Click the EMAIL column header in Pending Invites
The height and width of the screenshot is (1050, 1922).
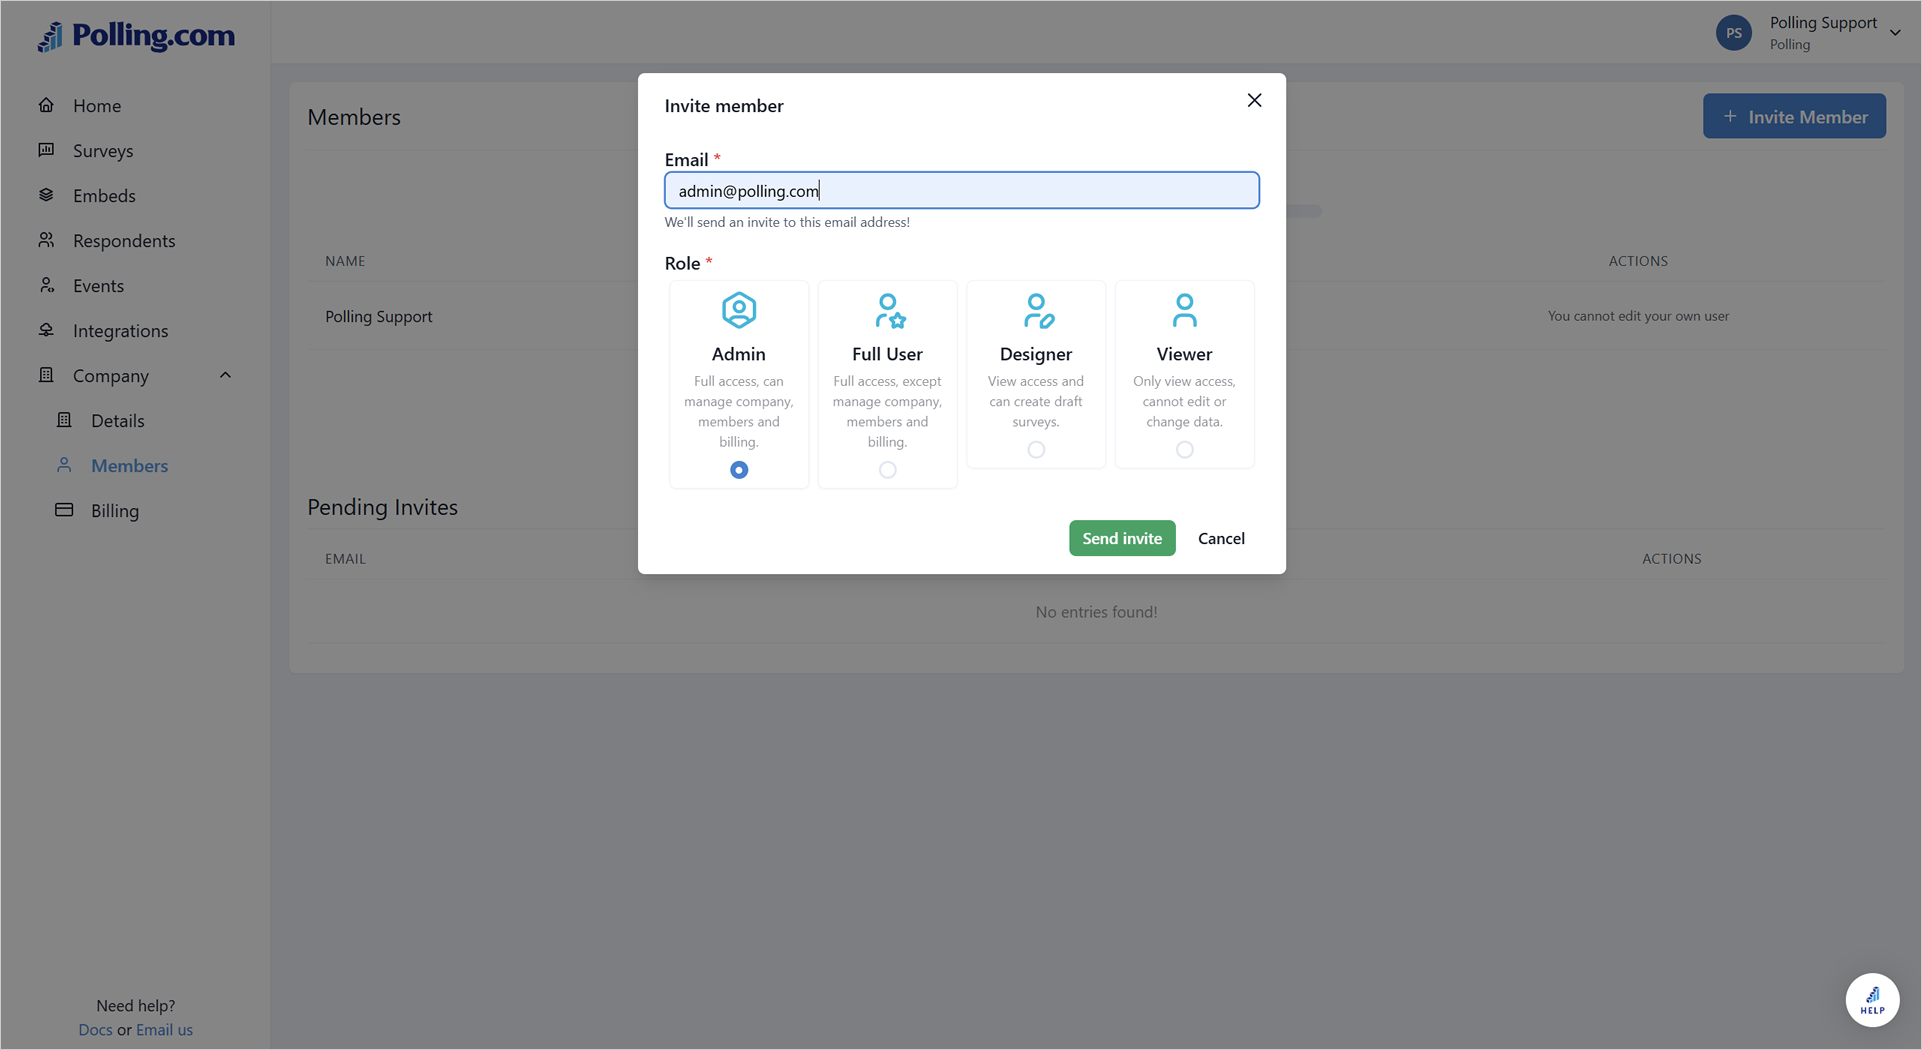pos(345,559)
